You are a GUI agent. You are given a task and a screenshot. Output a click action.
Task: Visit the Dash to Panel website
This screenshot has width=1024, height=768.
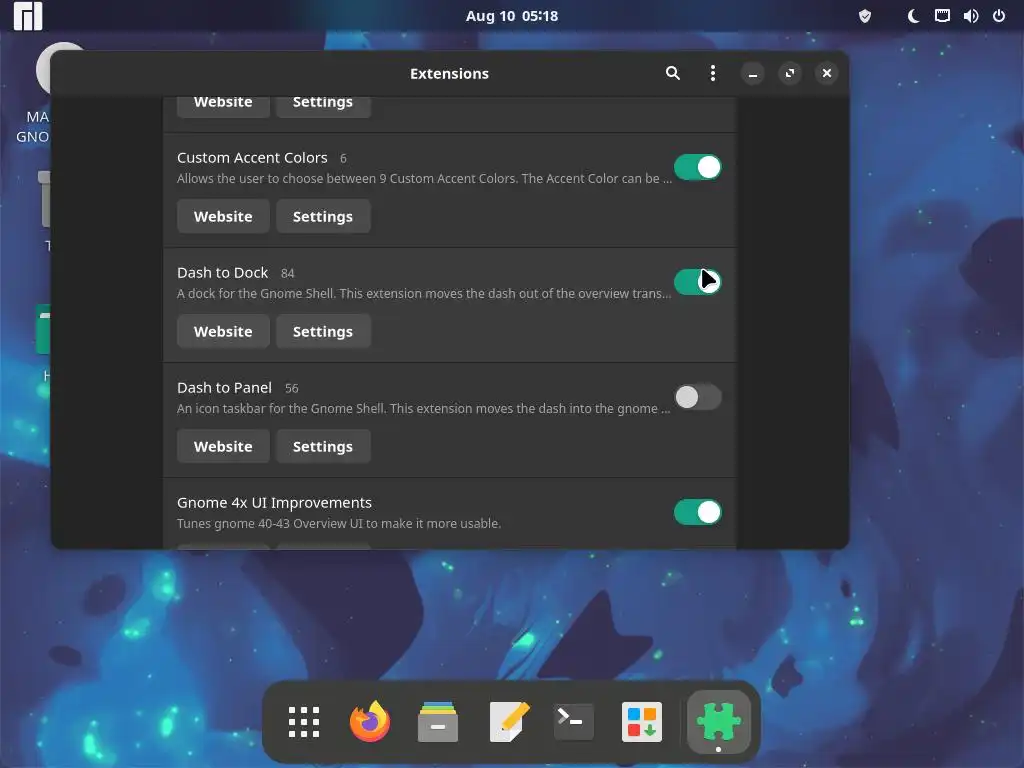(223, 446)
